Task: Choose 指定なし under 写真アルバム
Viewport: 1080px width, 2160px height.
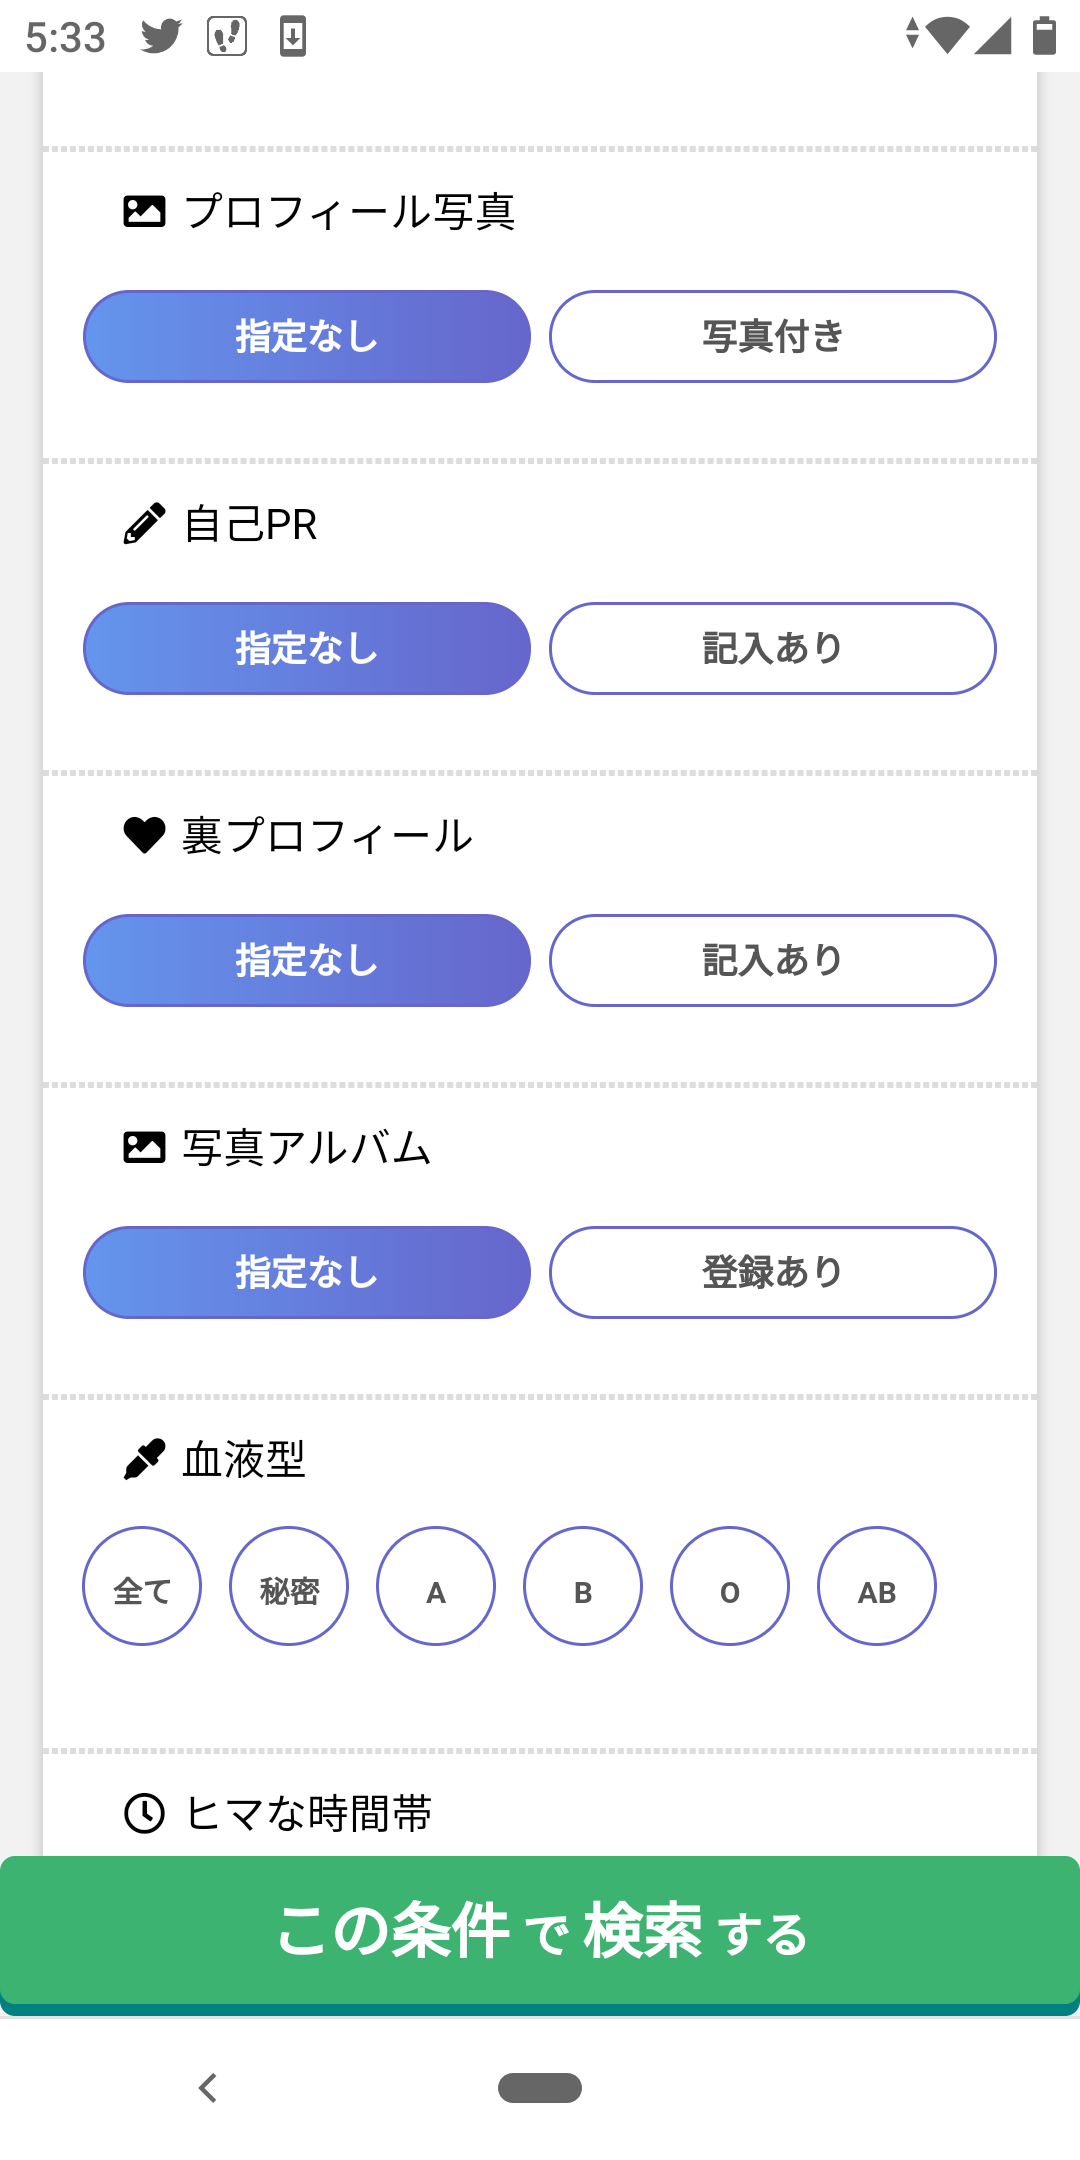Action: (307, 1273)
